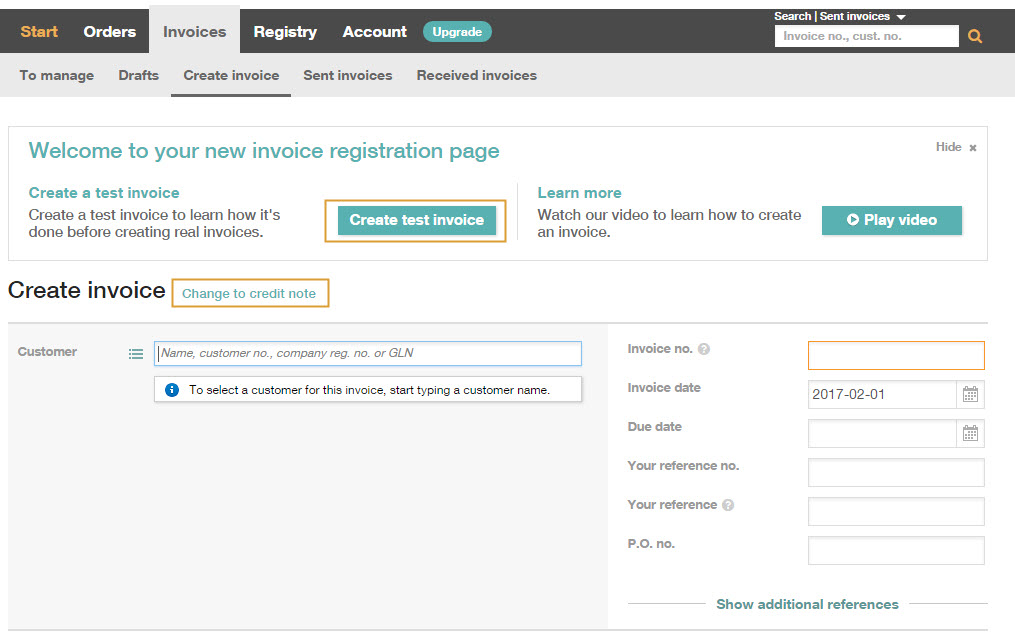Close the welcome panel with the x icon
1015x637 pixels.
click(x=973, y=148)
